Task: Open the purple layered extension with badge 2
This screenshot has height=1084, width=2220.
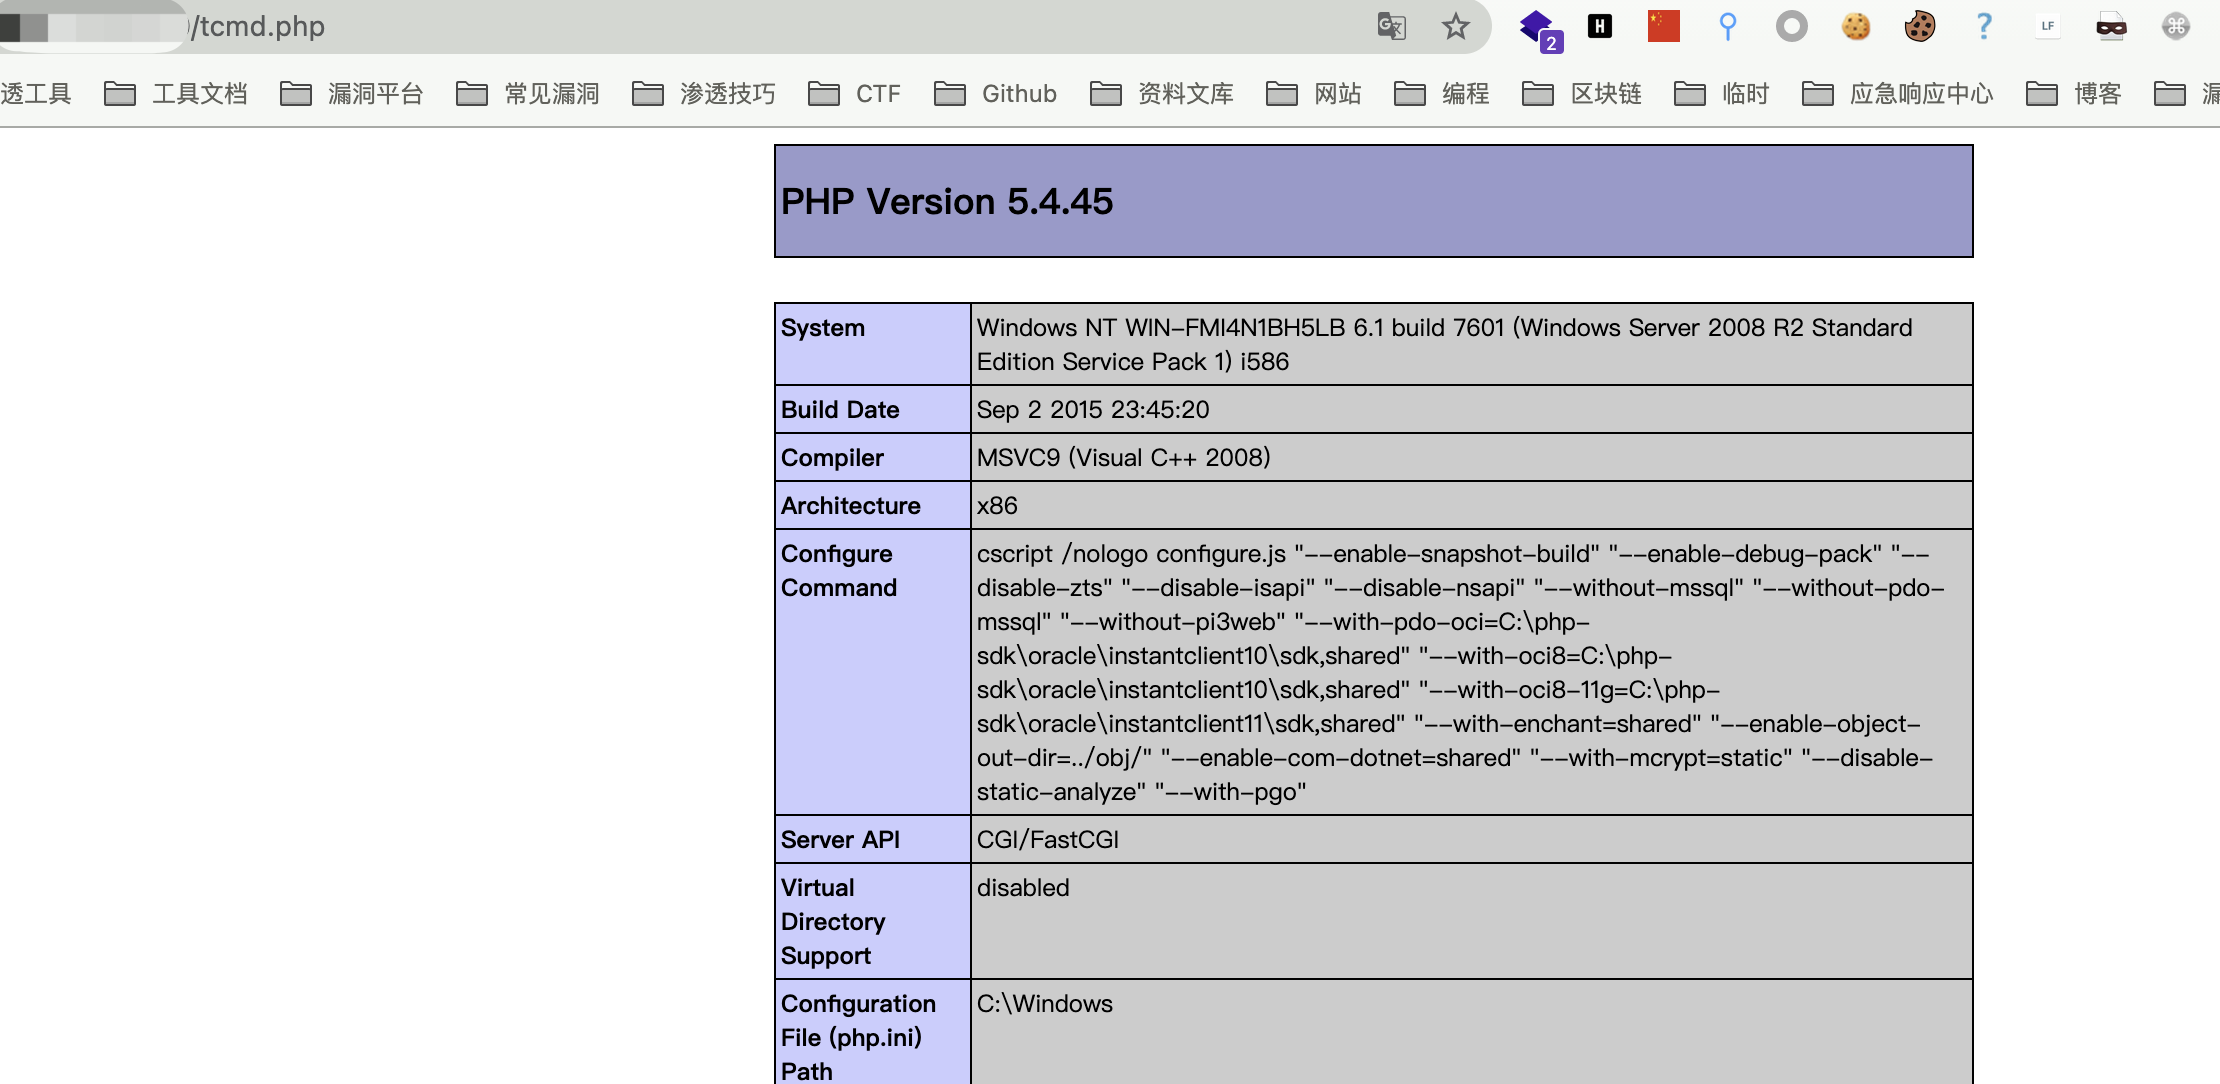Action: 1537,28
